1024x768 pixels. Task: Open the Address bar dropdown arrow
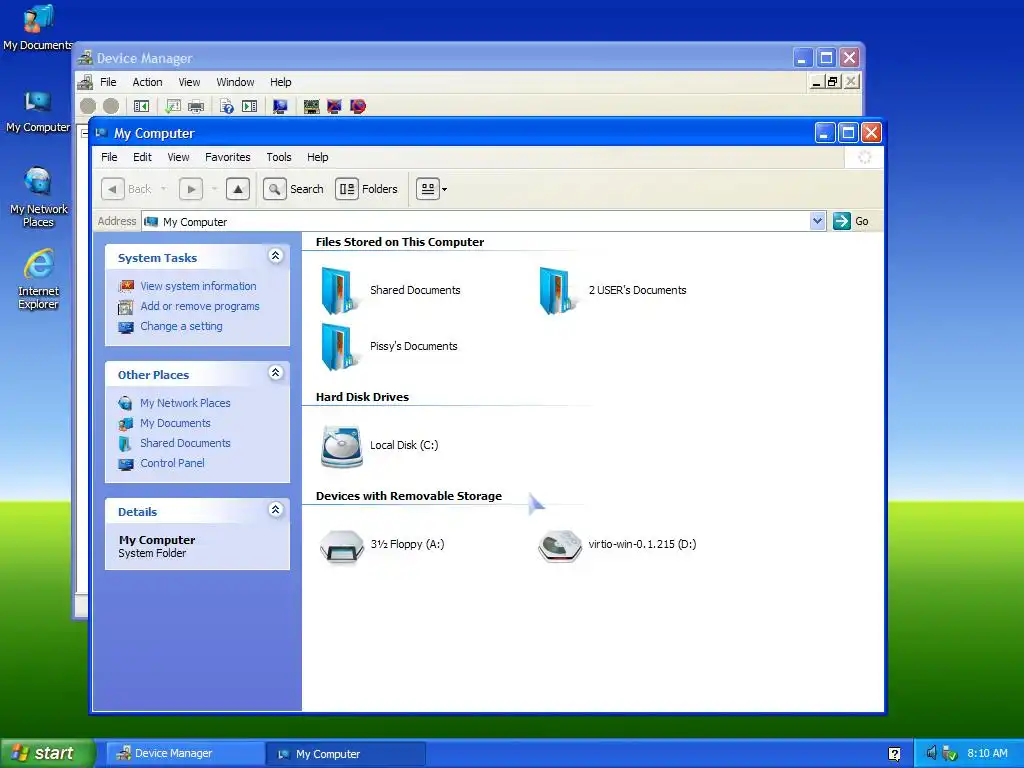tap(817, 221)
